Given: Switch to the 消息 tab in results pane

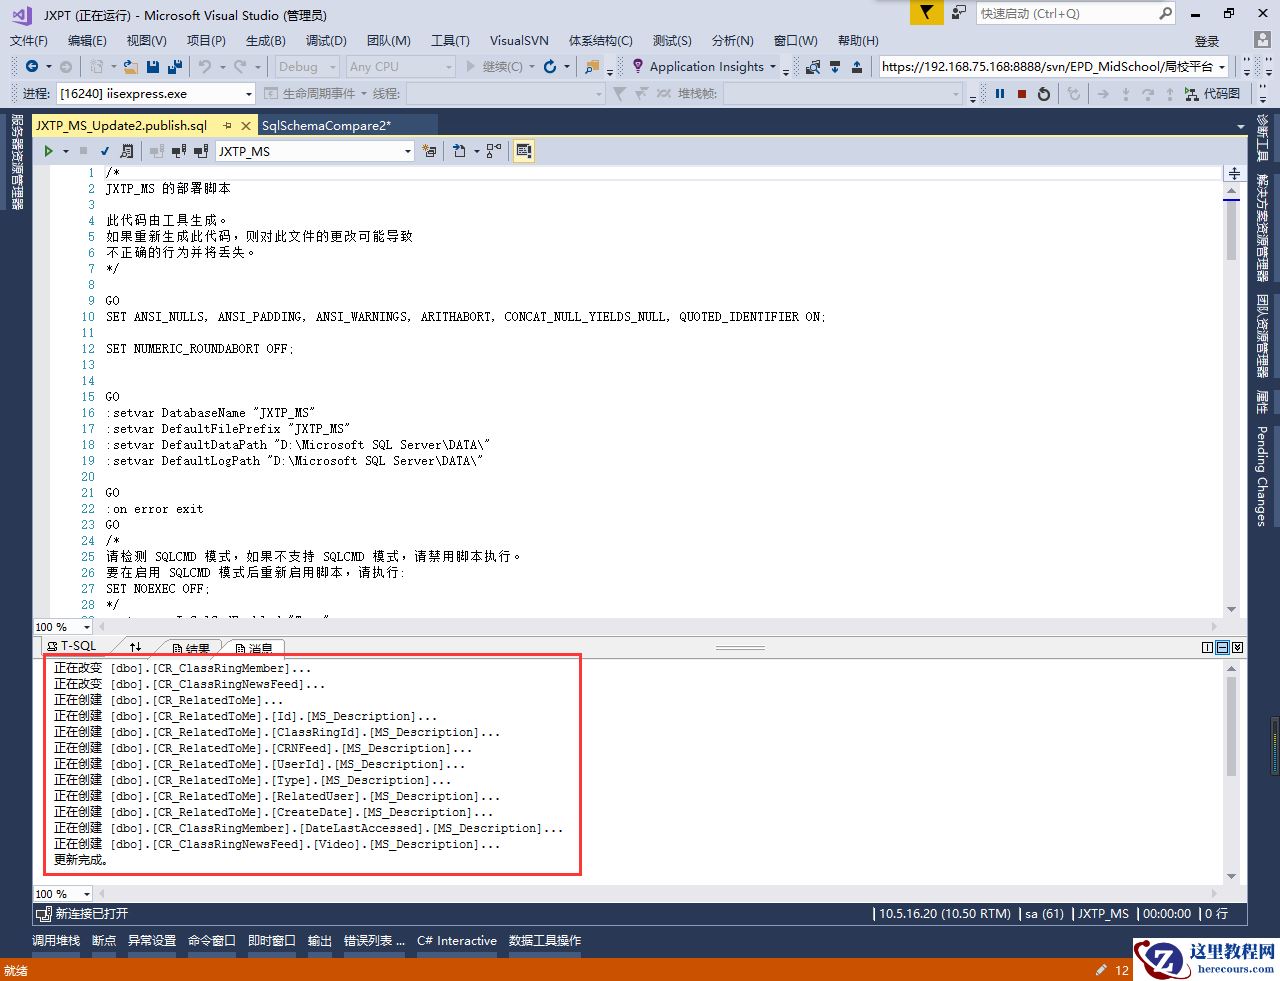Looking at the screenshot, I should (255, 648).
